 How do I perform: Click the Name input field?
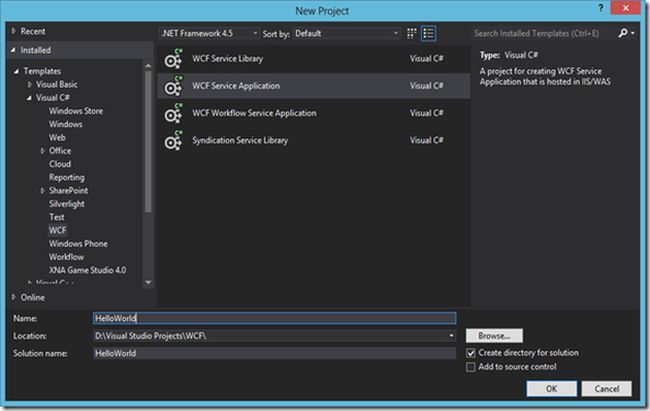point(274,318)
